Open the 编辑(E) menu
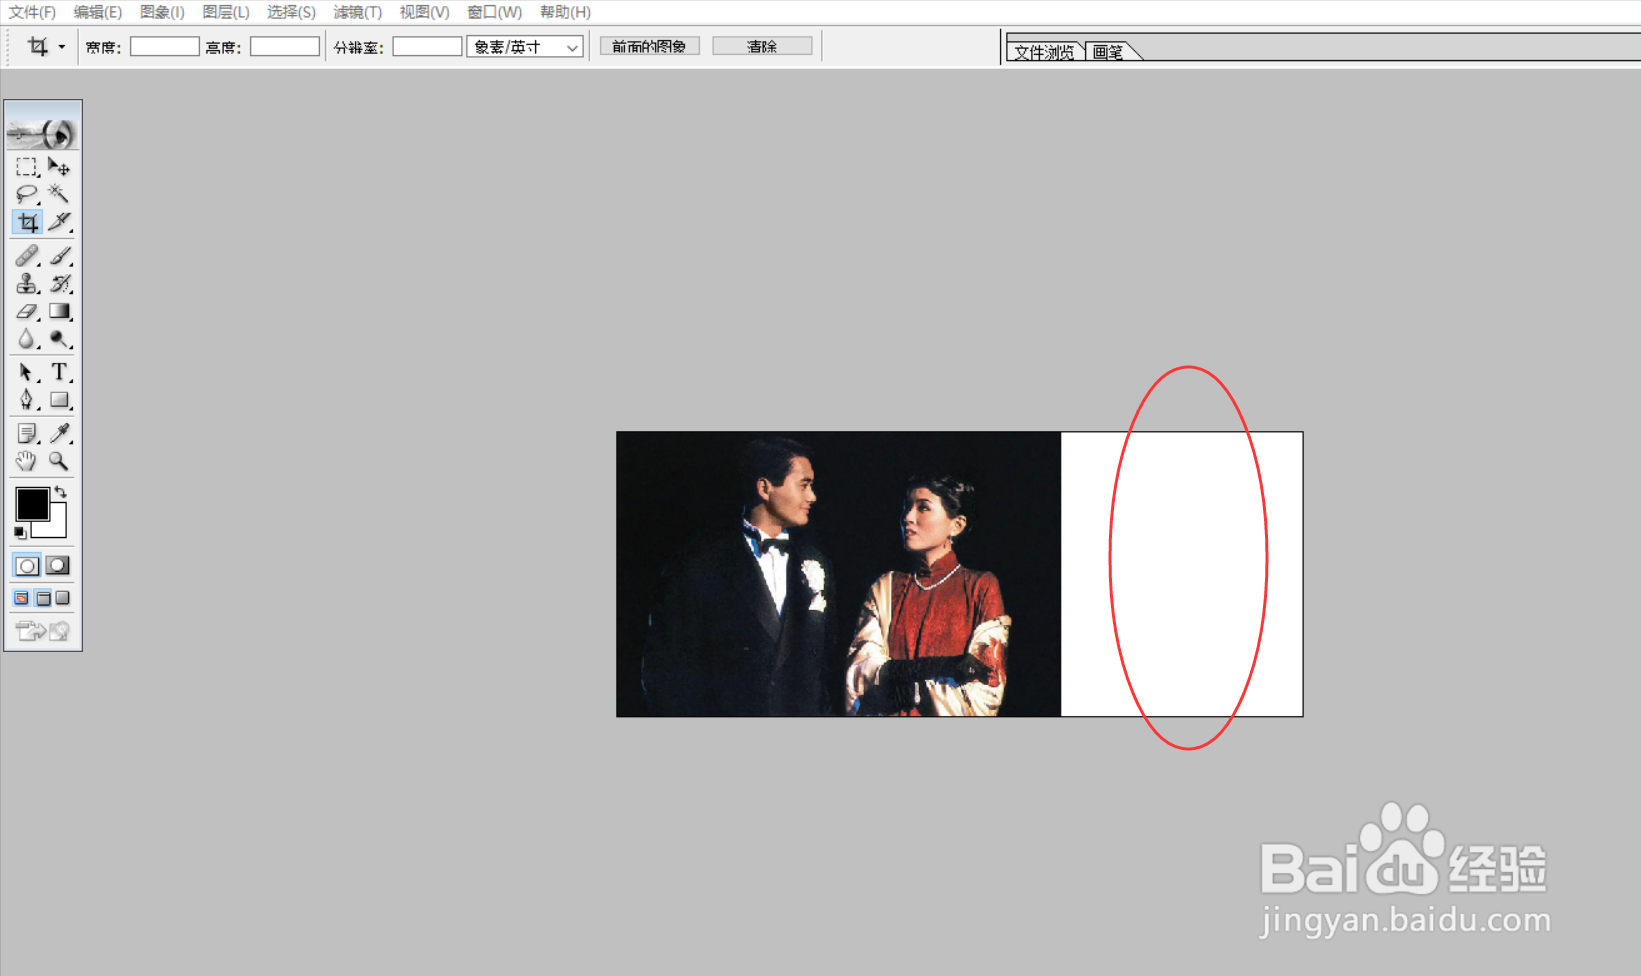Image resolution: width=1641 pixels, height=976 pixels. coord(97,12)
